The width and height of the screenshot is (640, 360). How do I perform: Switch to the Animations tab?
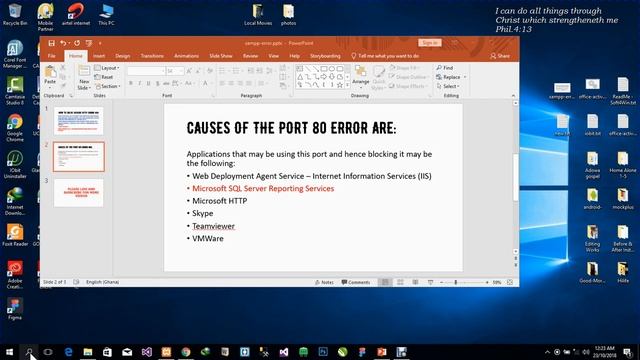pos(186,56)
